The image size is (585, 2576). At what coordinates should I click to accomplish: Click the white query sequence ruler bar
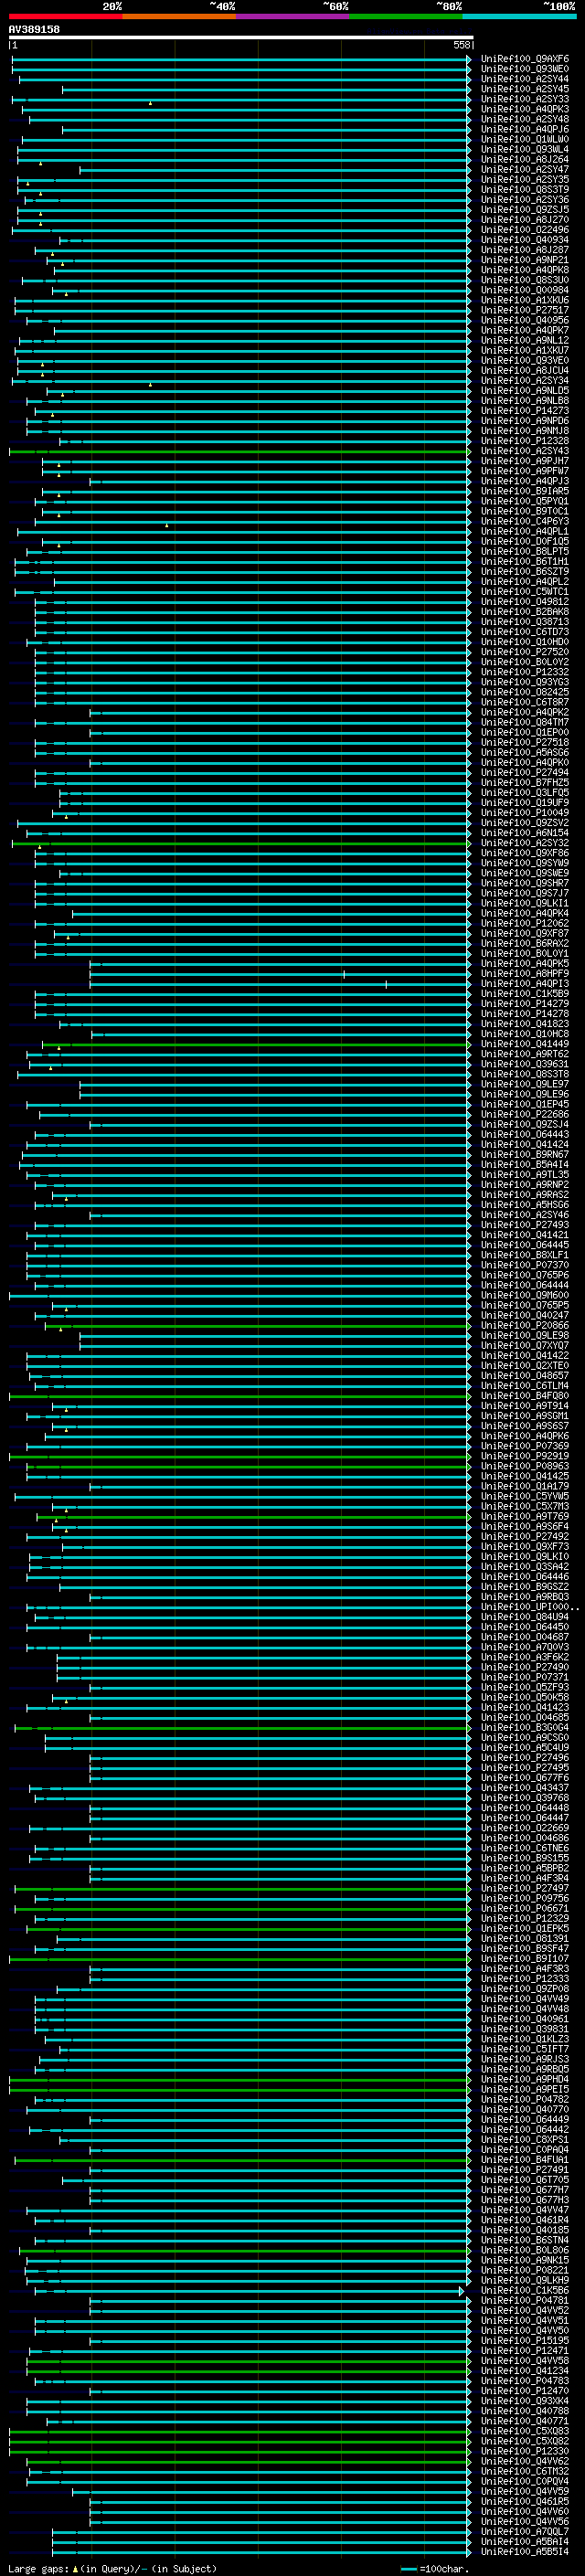pos(241,38)
